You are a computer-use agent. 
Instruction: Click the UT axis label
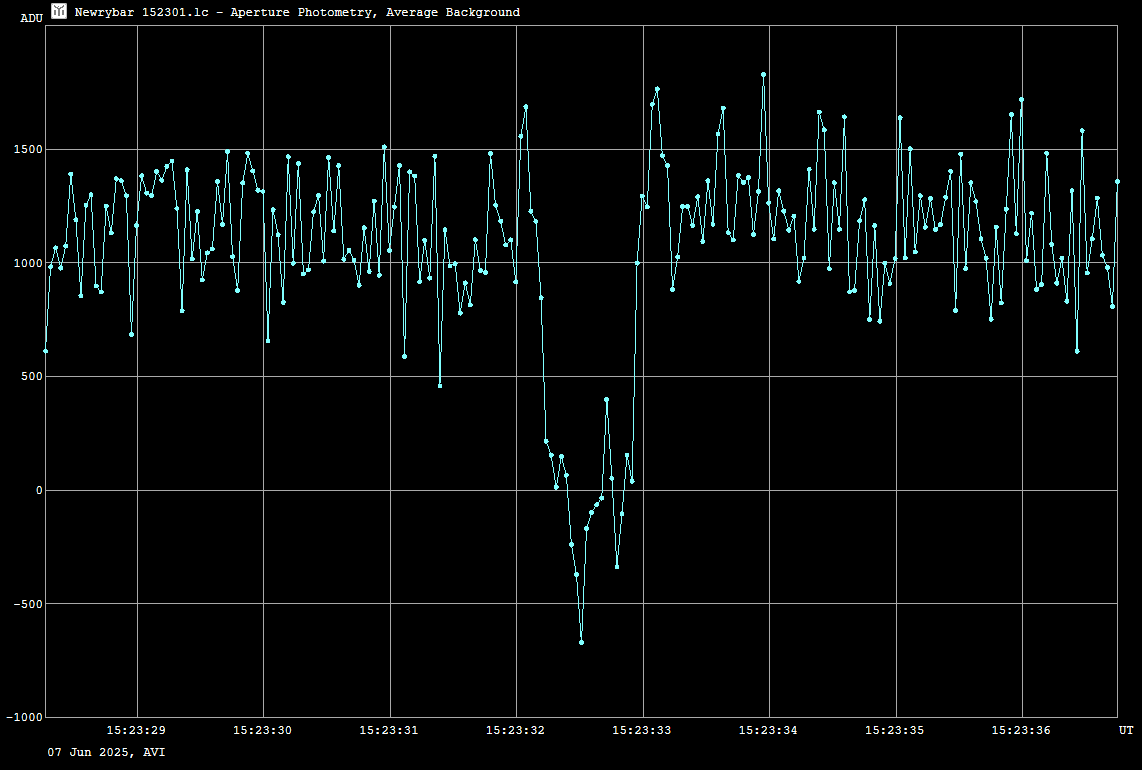point(1125,731)
